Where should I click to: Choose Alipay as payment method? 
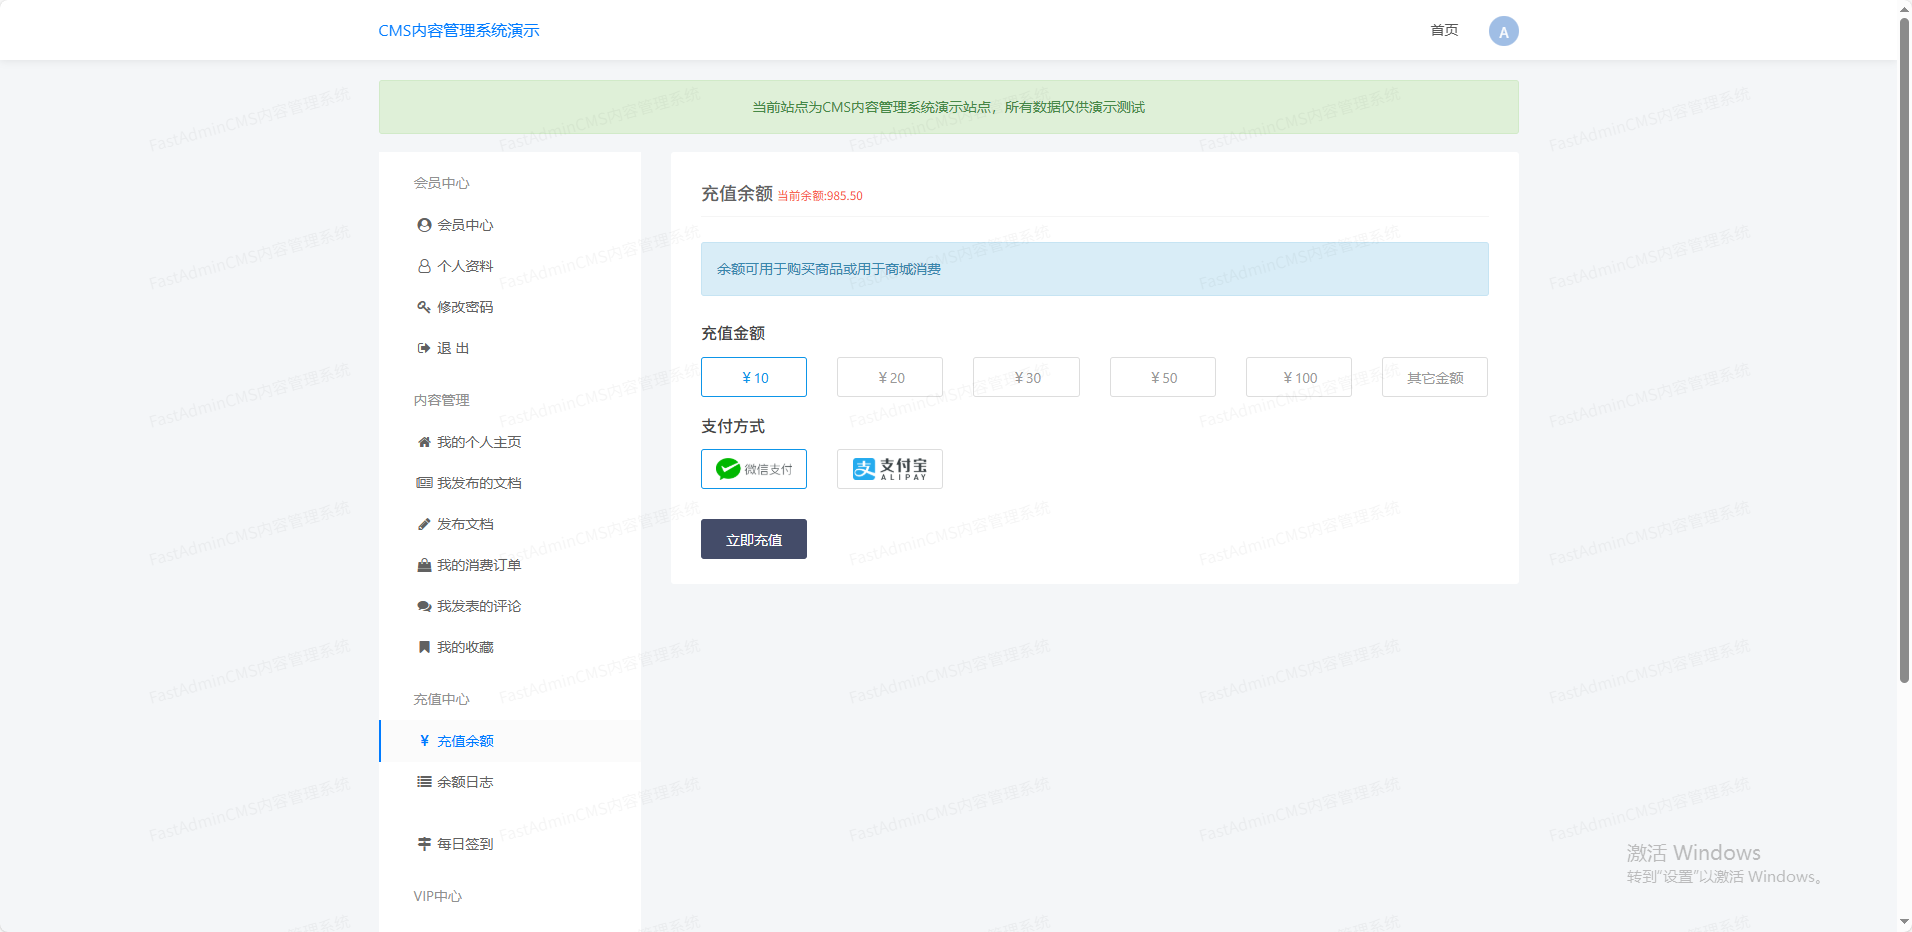point(889,469)
